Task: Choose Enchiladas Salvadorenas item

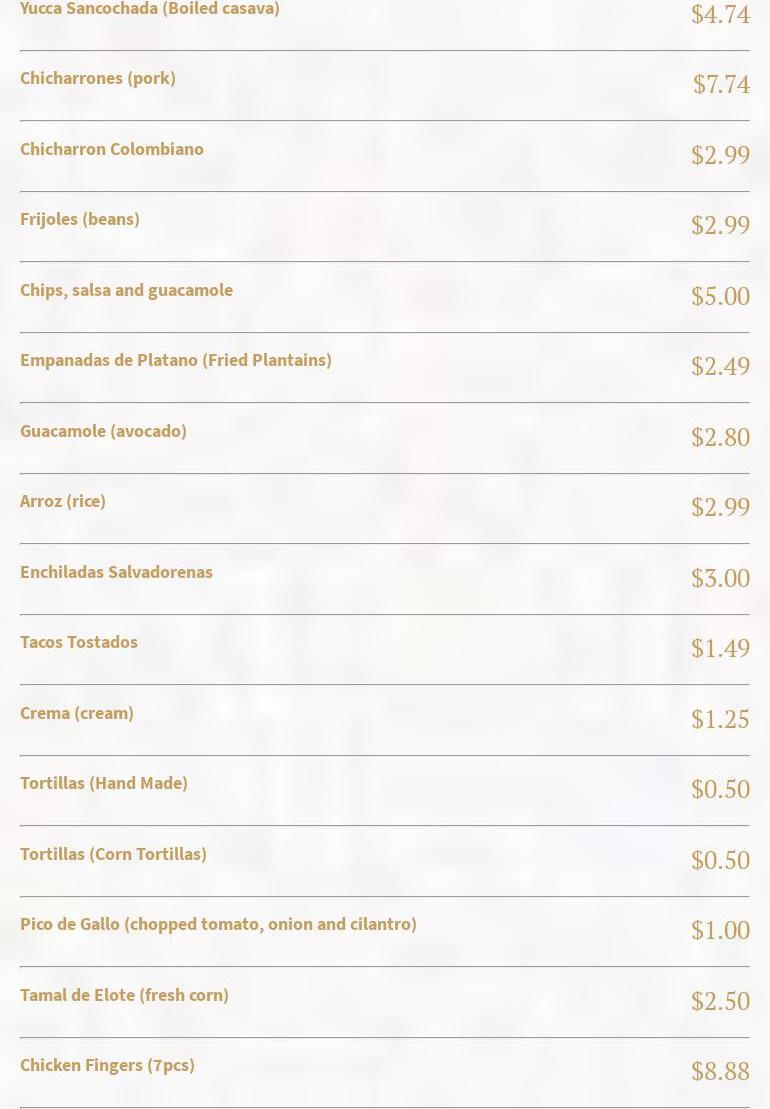Action: click(x=116, y=572)
